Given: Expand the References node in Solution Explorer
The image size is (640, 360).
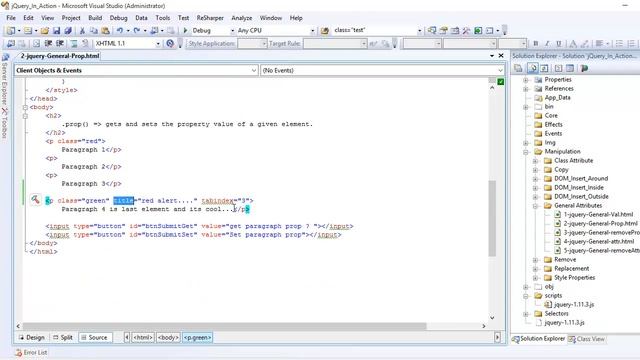Looking at the screenshot, I should tap(526, 89).
